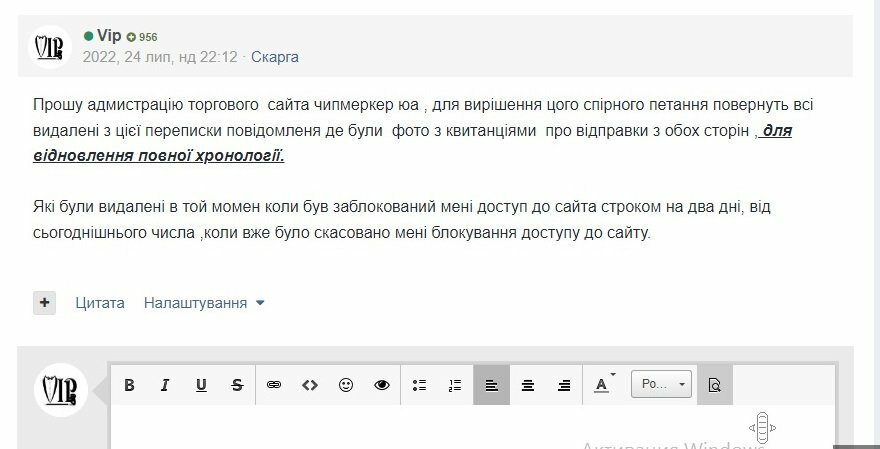
Task: Insert code block with the angle brackets icon
Action: (310, 385)
